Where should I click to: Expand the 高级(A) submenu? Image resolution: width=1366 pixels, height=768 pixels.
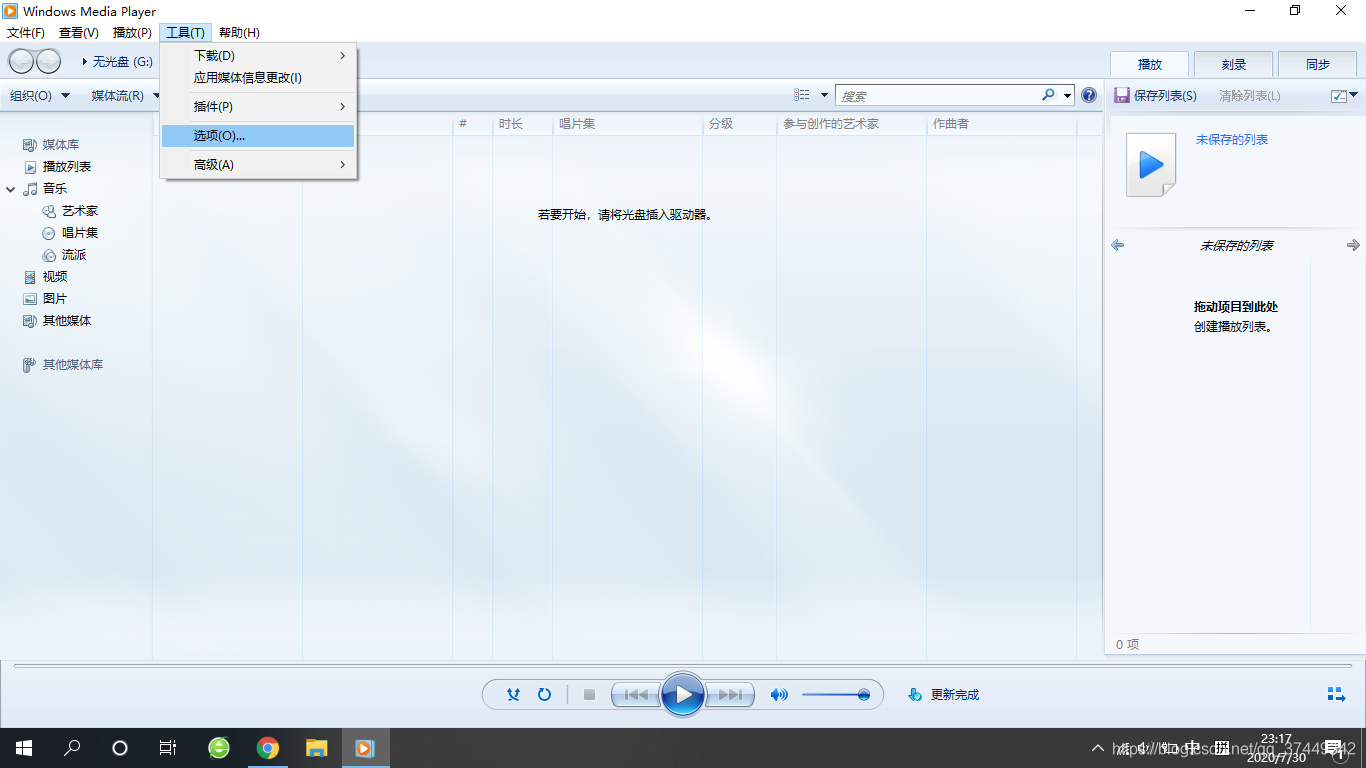258,165
